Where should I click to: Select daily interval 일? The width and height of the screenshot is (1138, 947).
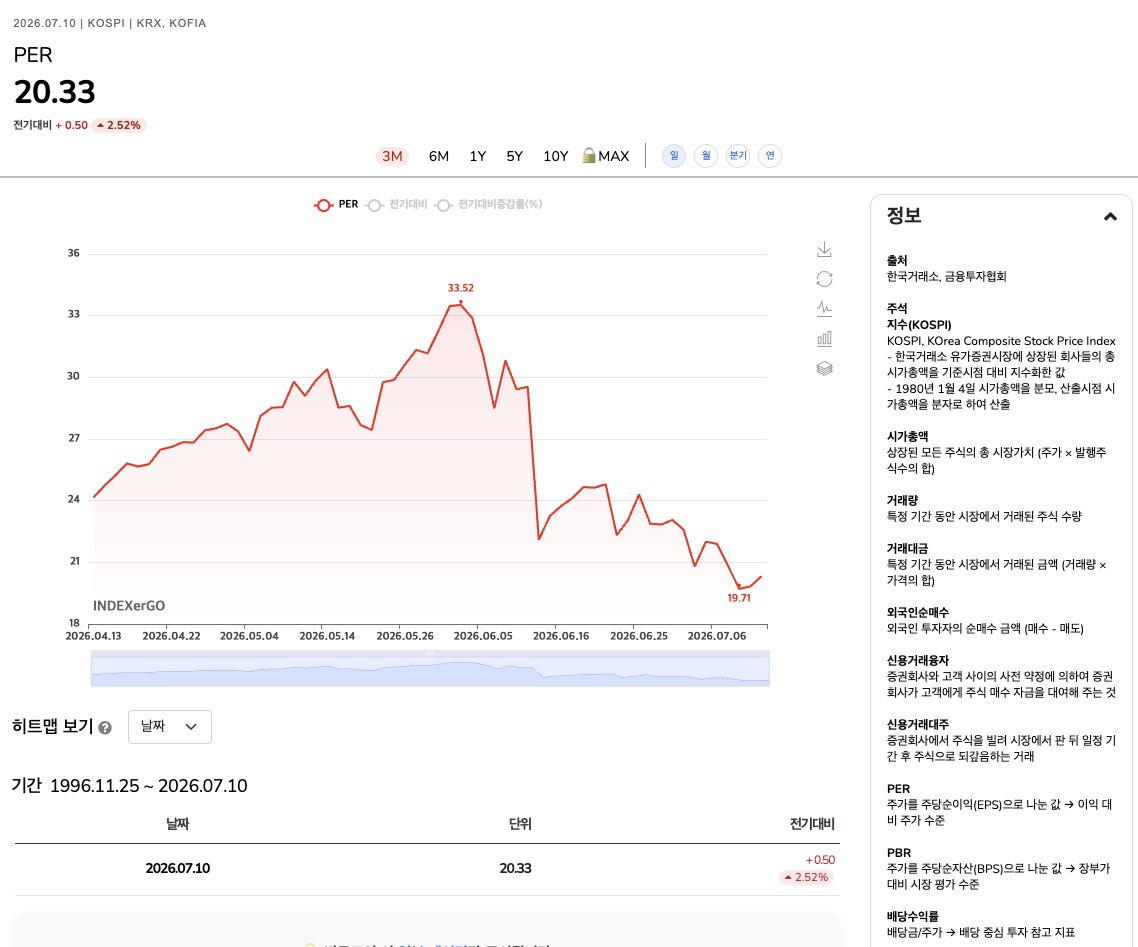coord(674,155)
